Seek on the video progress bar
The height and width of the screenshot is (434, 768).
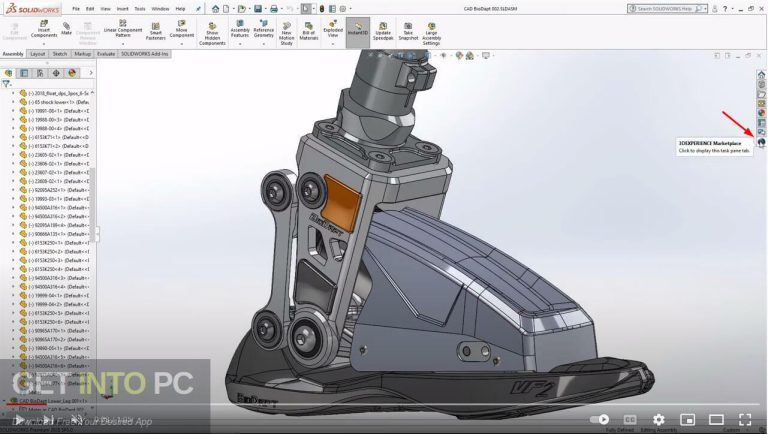[x=384, y=405]
